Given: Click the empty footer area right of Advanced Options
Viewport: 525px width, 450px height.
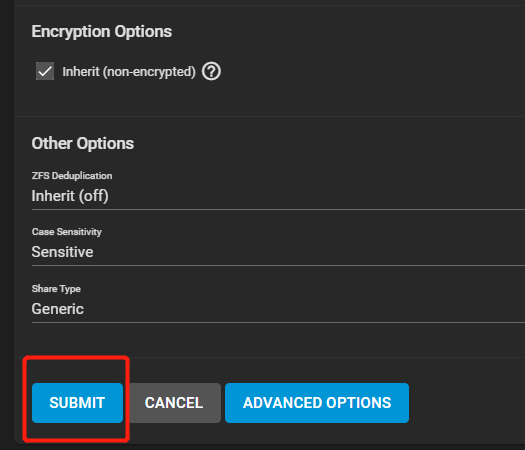Looking at the screenshot, I should [467, 403].
